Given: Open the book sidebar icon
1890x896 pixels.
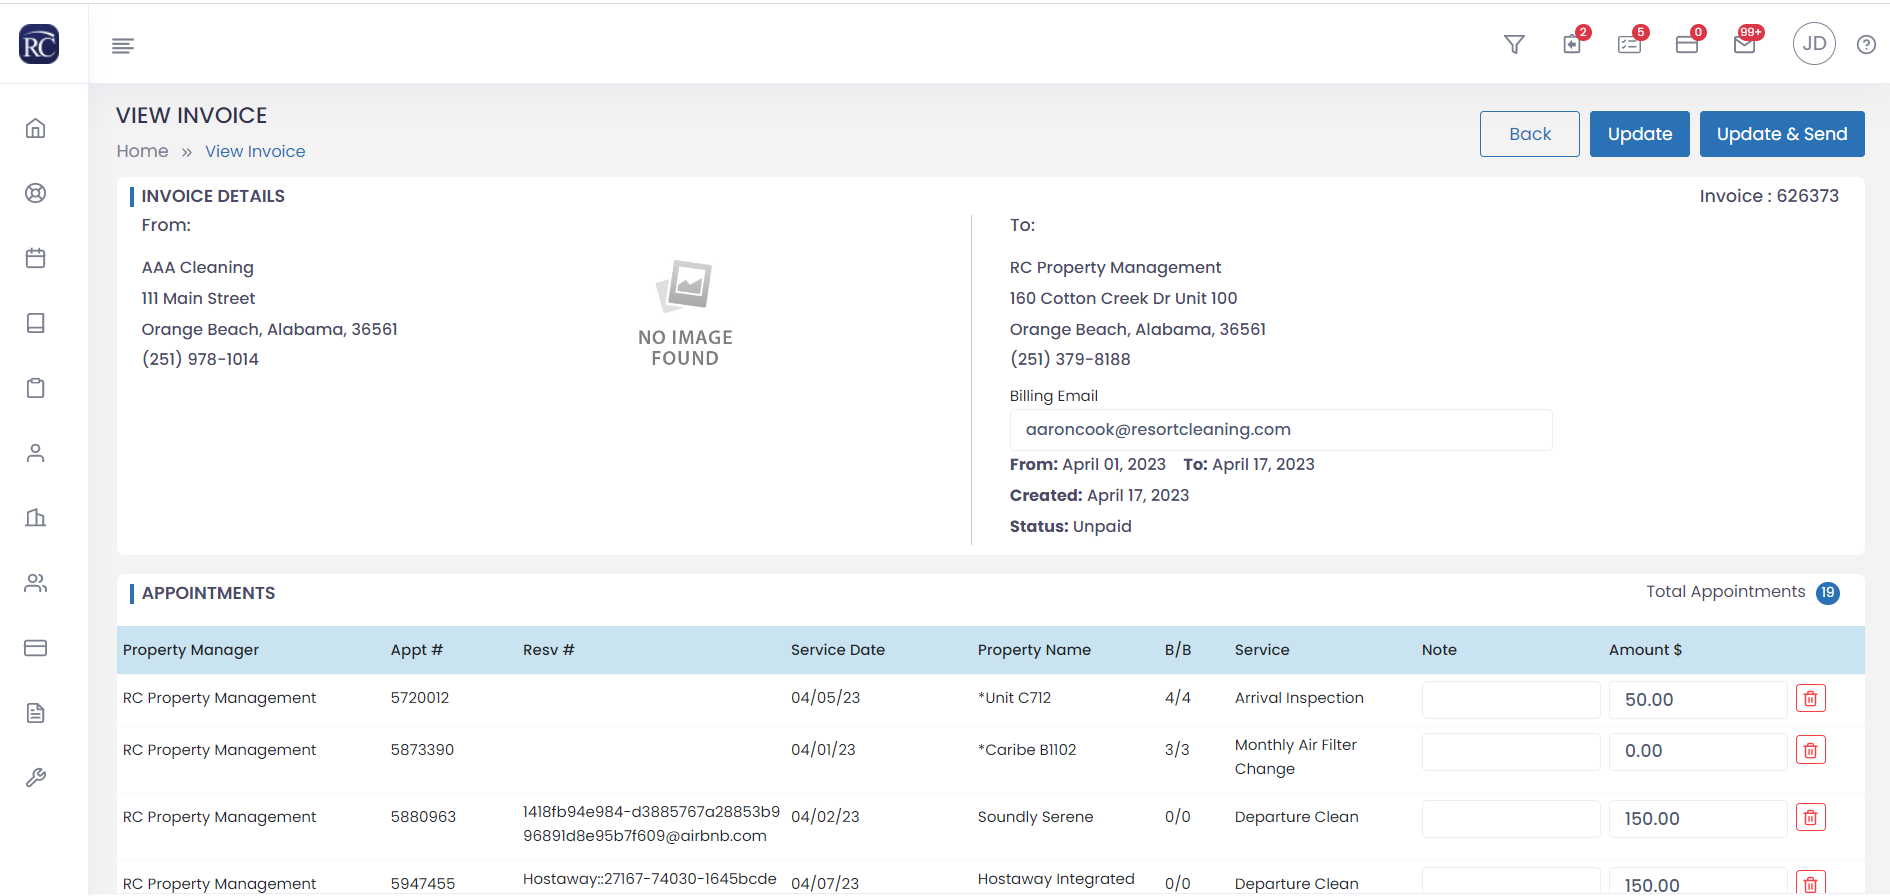Looking at the screenshot, I should [x=36, y=323].
